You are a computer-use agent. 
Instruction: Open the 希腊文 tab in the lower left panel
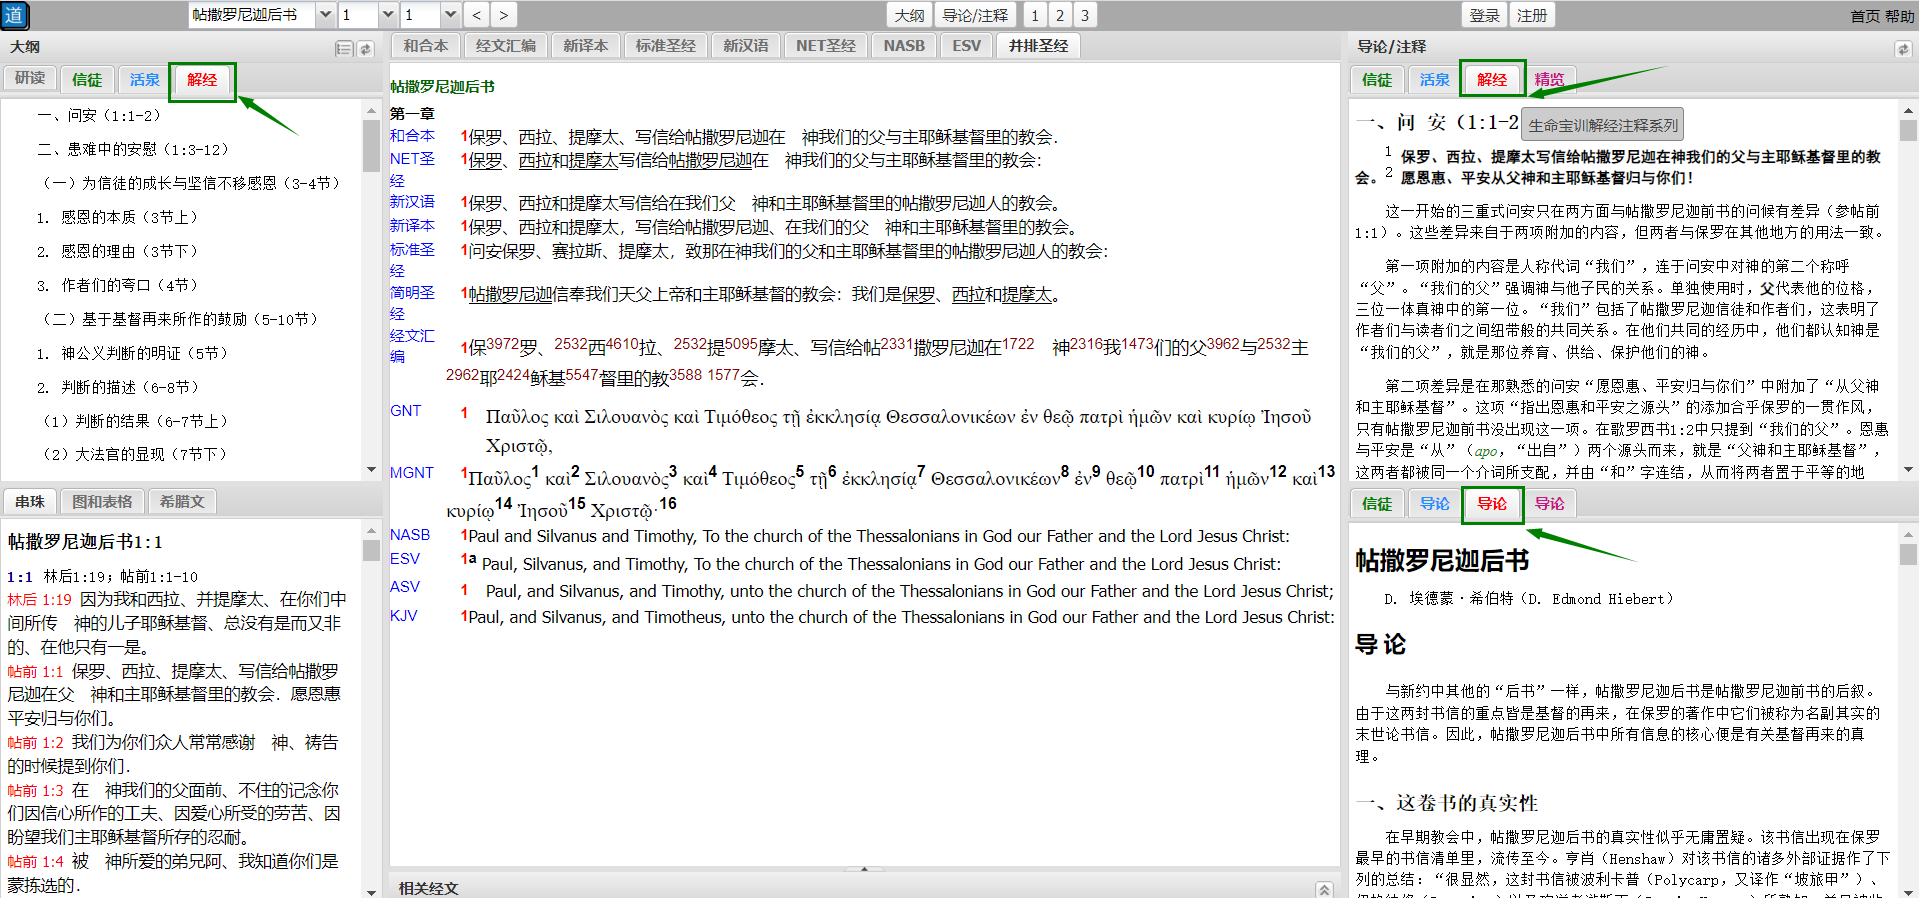point(182,501)
